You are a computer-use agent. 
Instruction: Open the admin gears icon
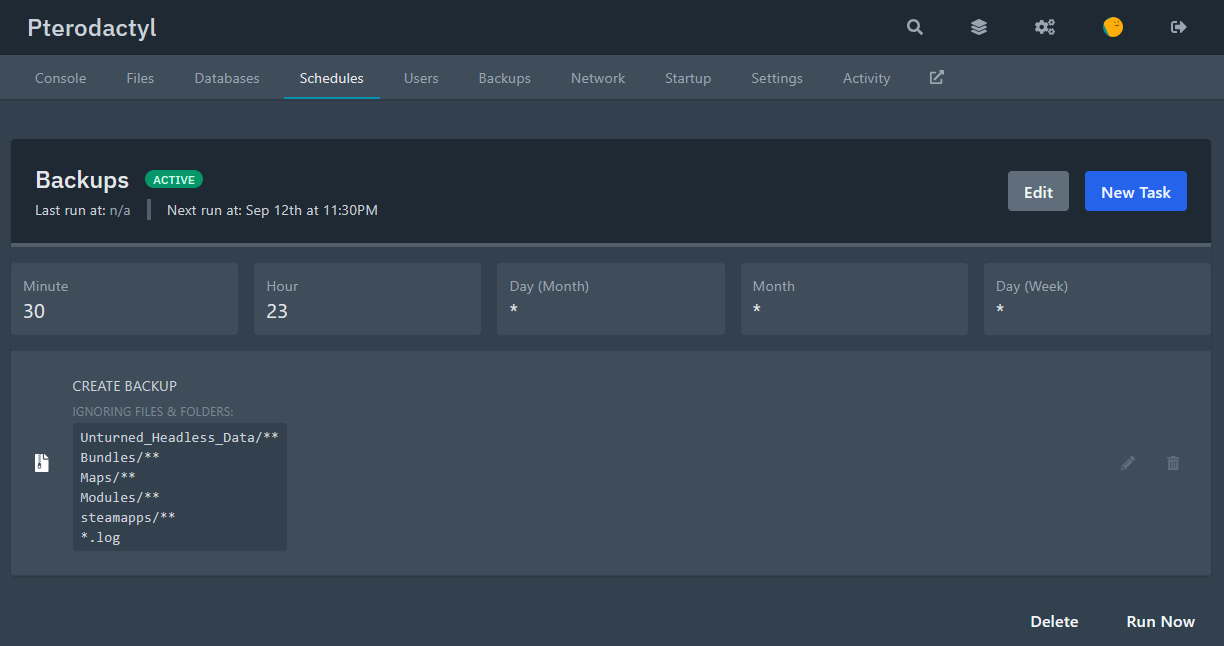coord(1045,27)
